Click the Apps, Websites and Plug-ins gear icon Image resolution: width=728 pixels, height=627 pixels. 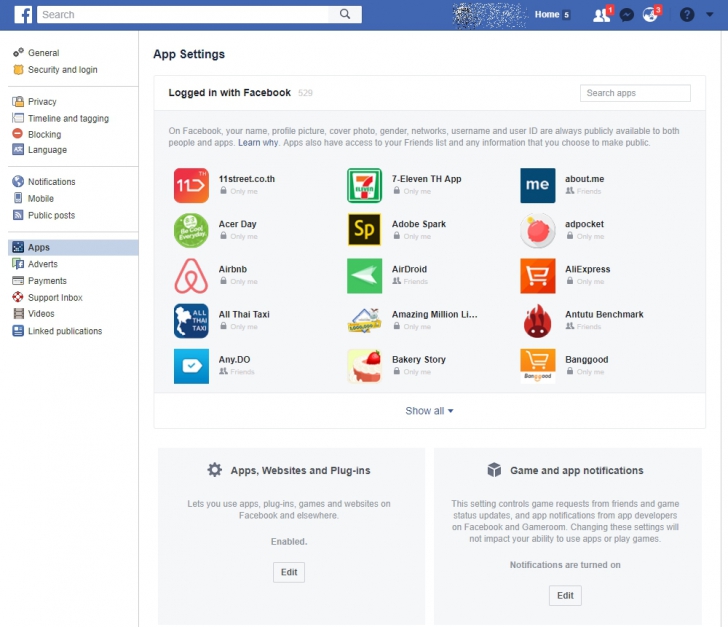214,470
